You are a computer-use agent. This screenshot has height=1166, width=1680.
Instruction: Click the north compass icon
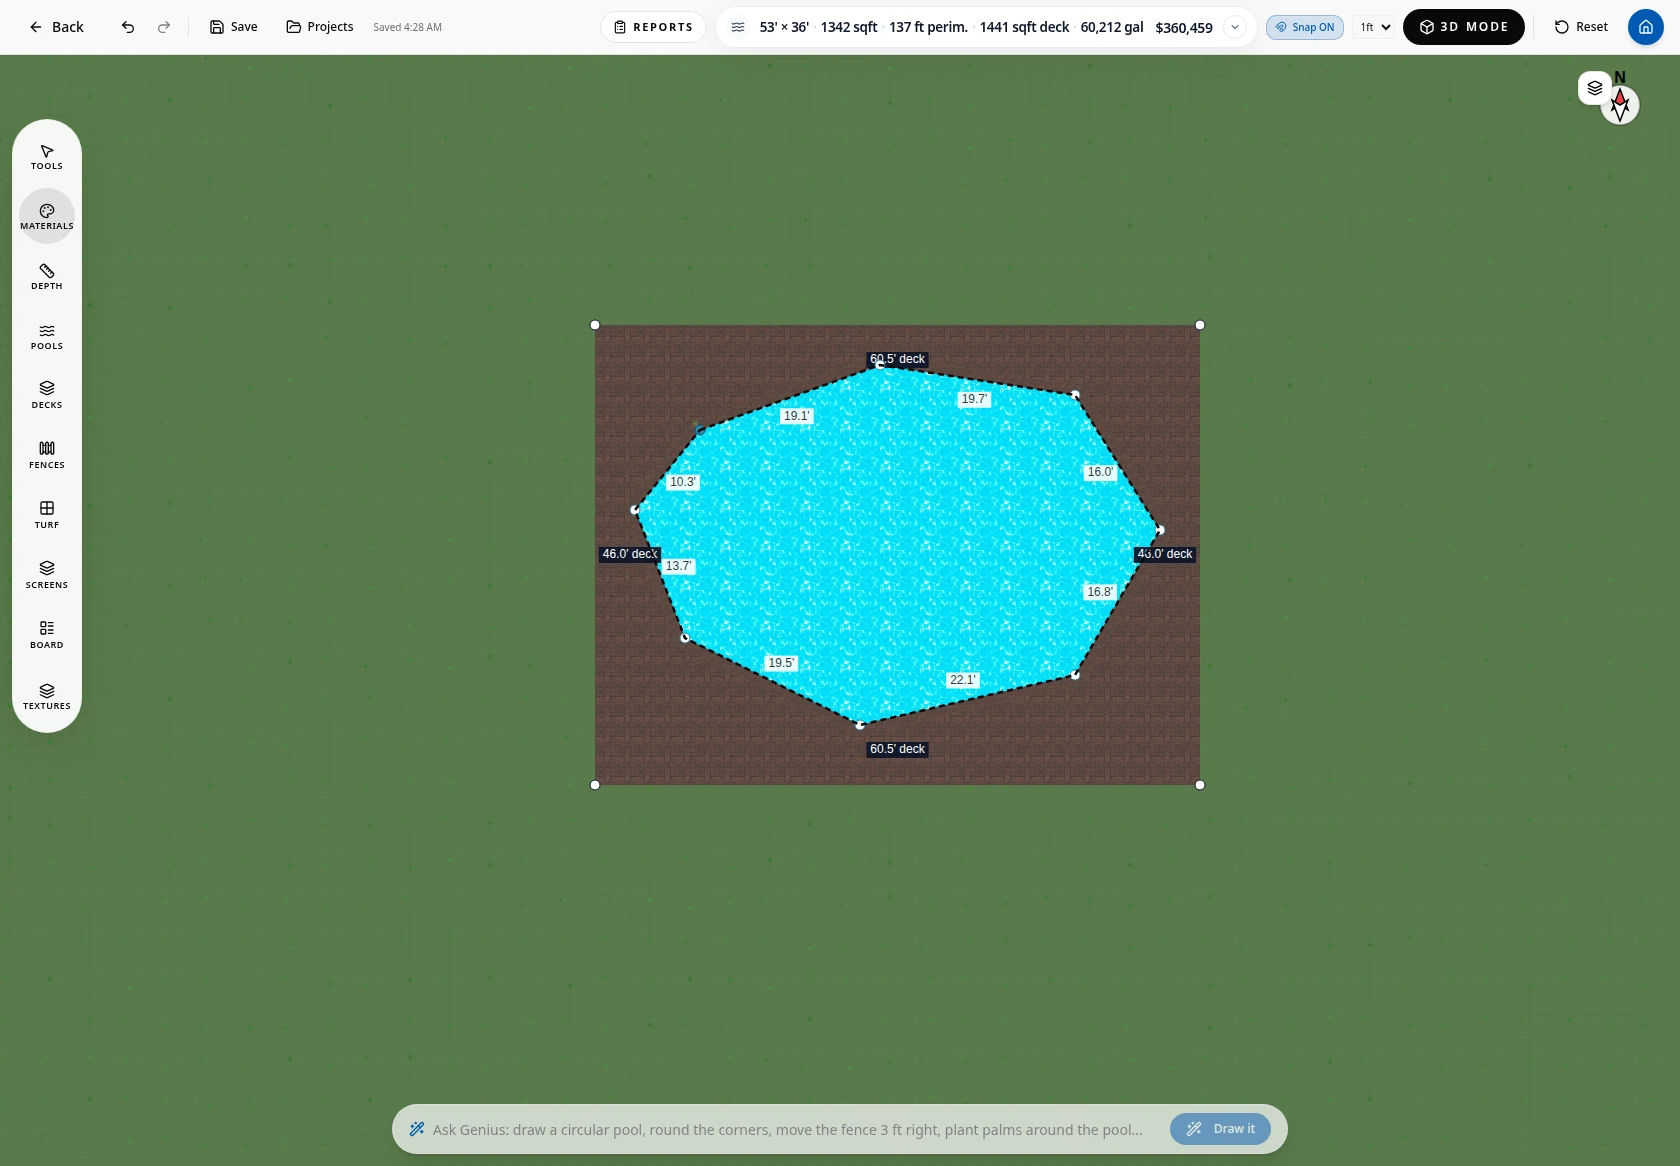[1620, 104]
